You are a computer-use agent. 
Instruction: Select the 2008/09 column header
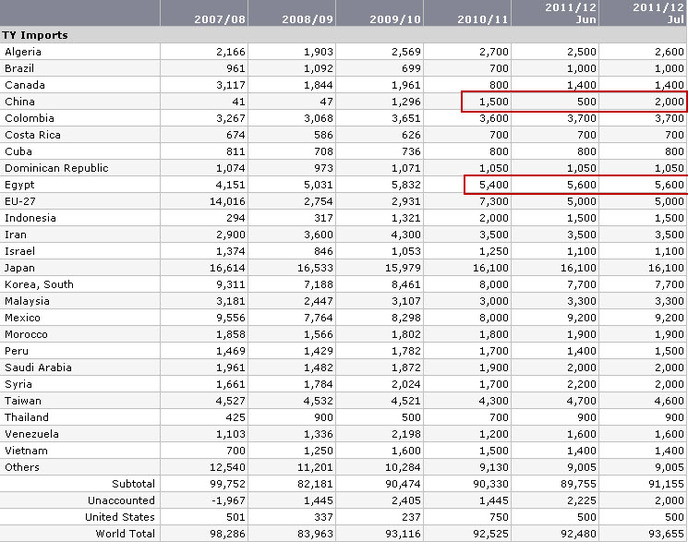[308, 19]
